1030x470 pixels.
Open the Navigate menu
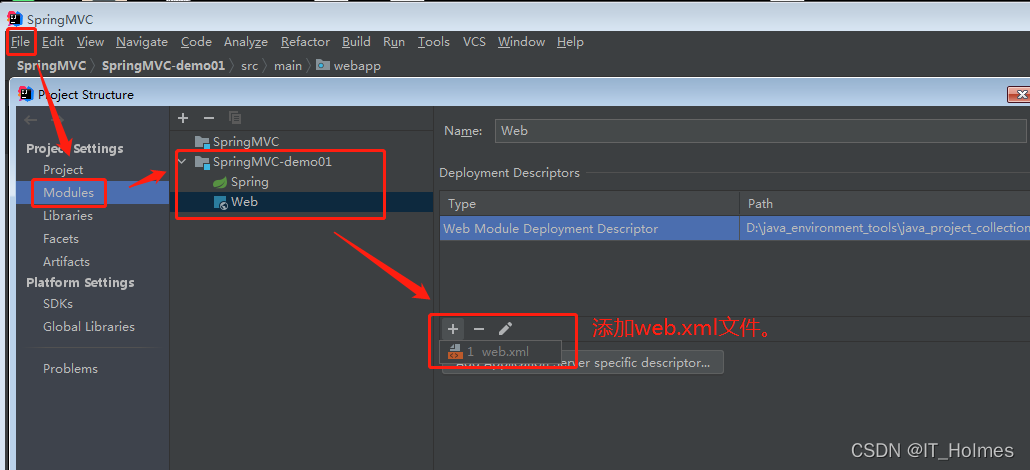142,42
